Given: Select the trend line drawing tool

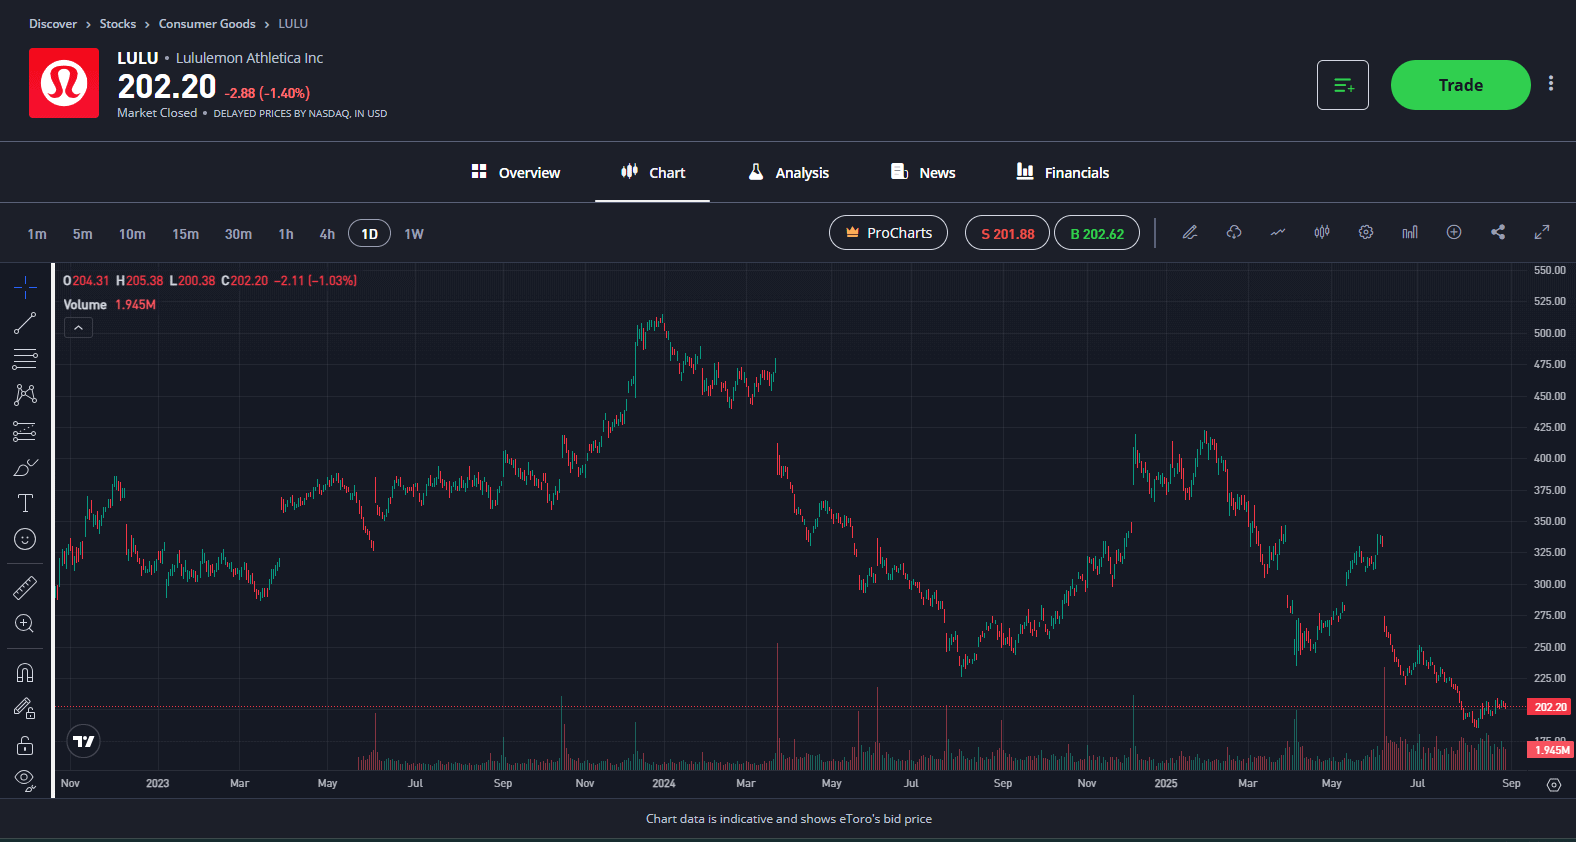Looking at the screenshot, I should [x=25, y=323].
